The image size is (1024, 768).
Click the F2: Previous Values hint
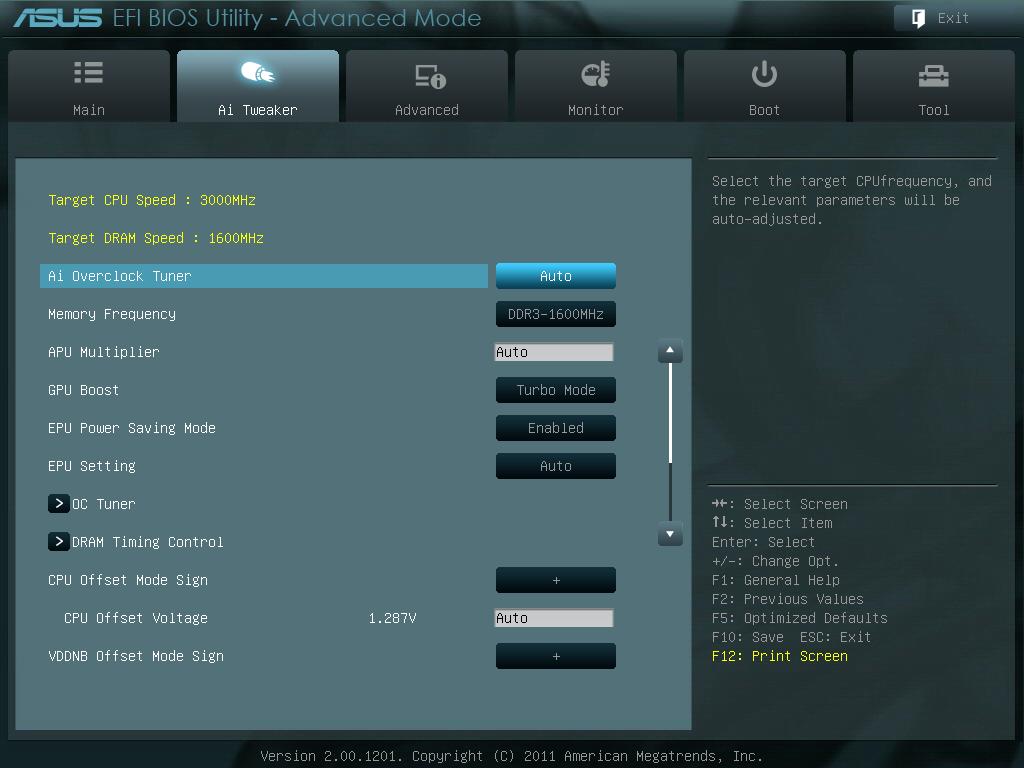pos(787,599)
